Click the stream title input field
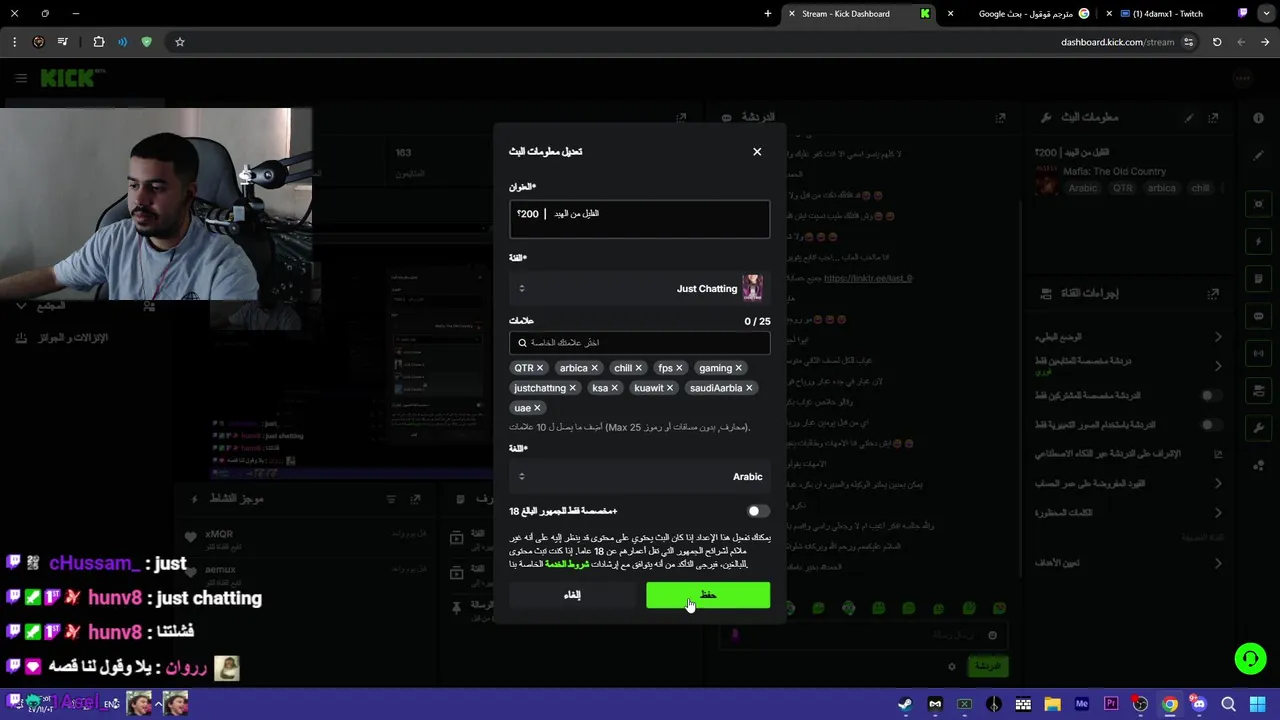This screenshot has height=720, width=1280. pyautogui.click(x=639, y=219)
